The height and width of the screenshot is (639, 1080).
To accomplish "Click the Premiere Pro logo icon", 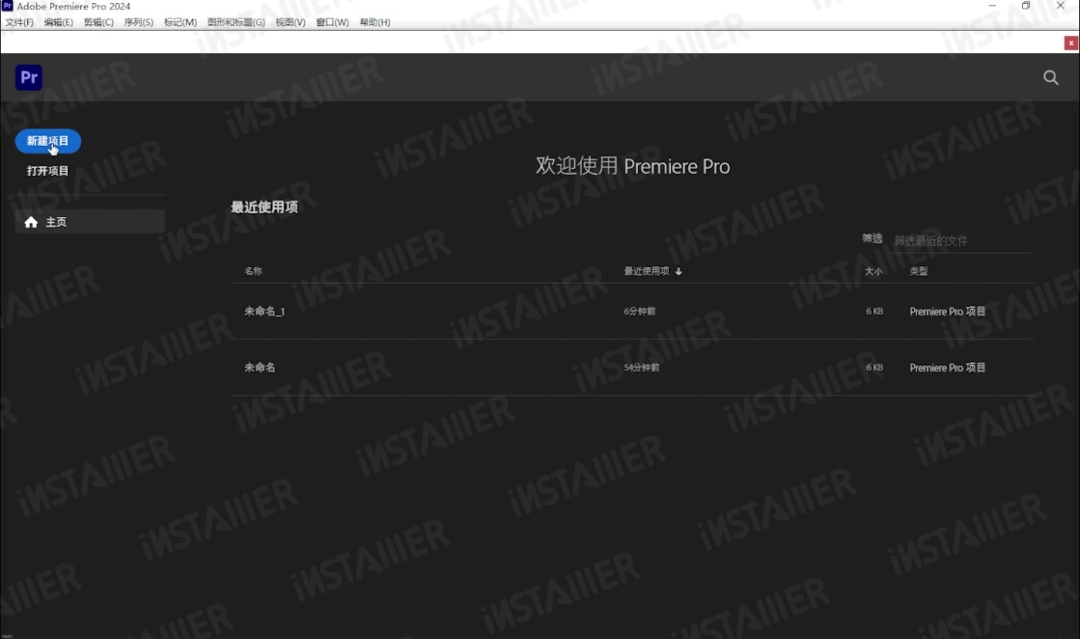I will 29,77.
